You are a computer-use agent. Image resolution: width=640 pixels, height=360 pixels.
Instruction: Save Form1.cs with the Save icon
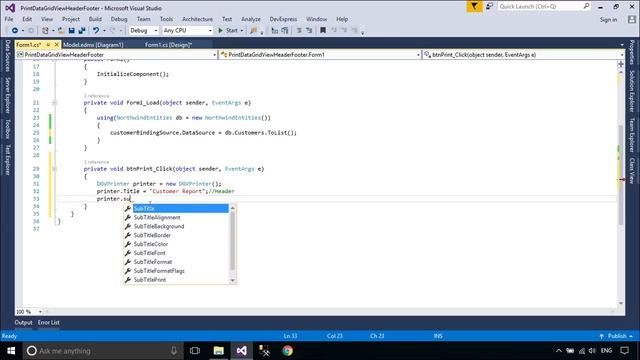[71, 31]
